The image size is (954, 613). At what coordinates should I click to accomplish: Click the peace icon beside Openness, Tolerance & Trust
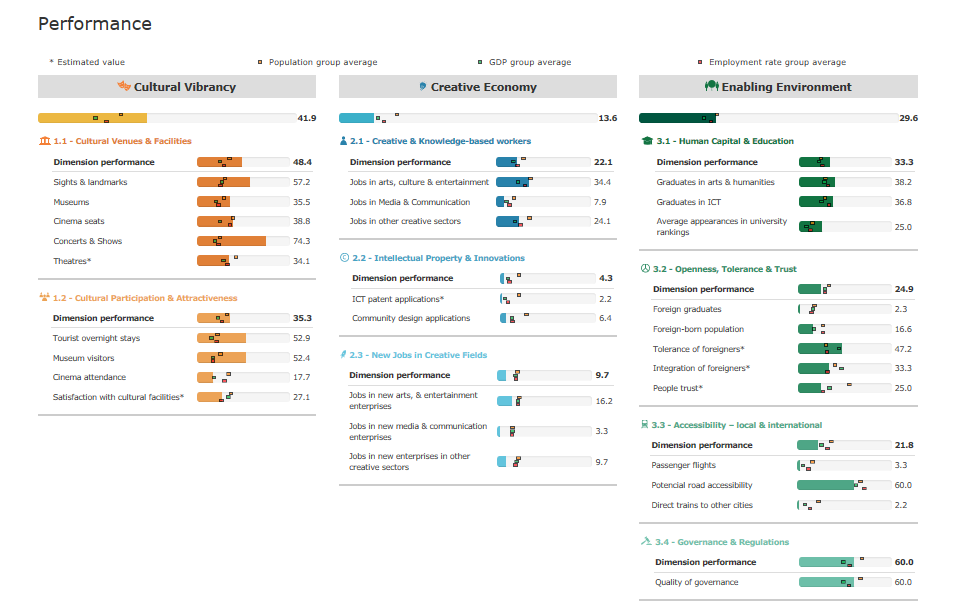[x=645, y=269]
